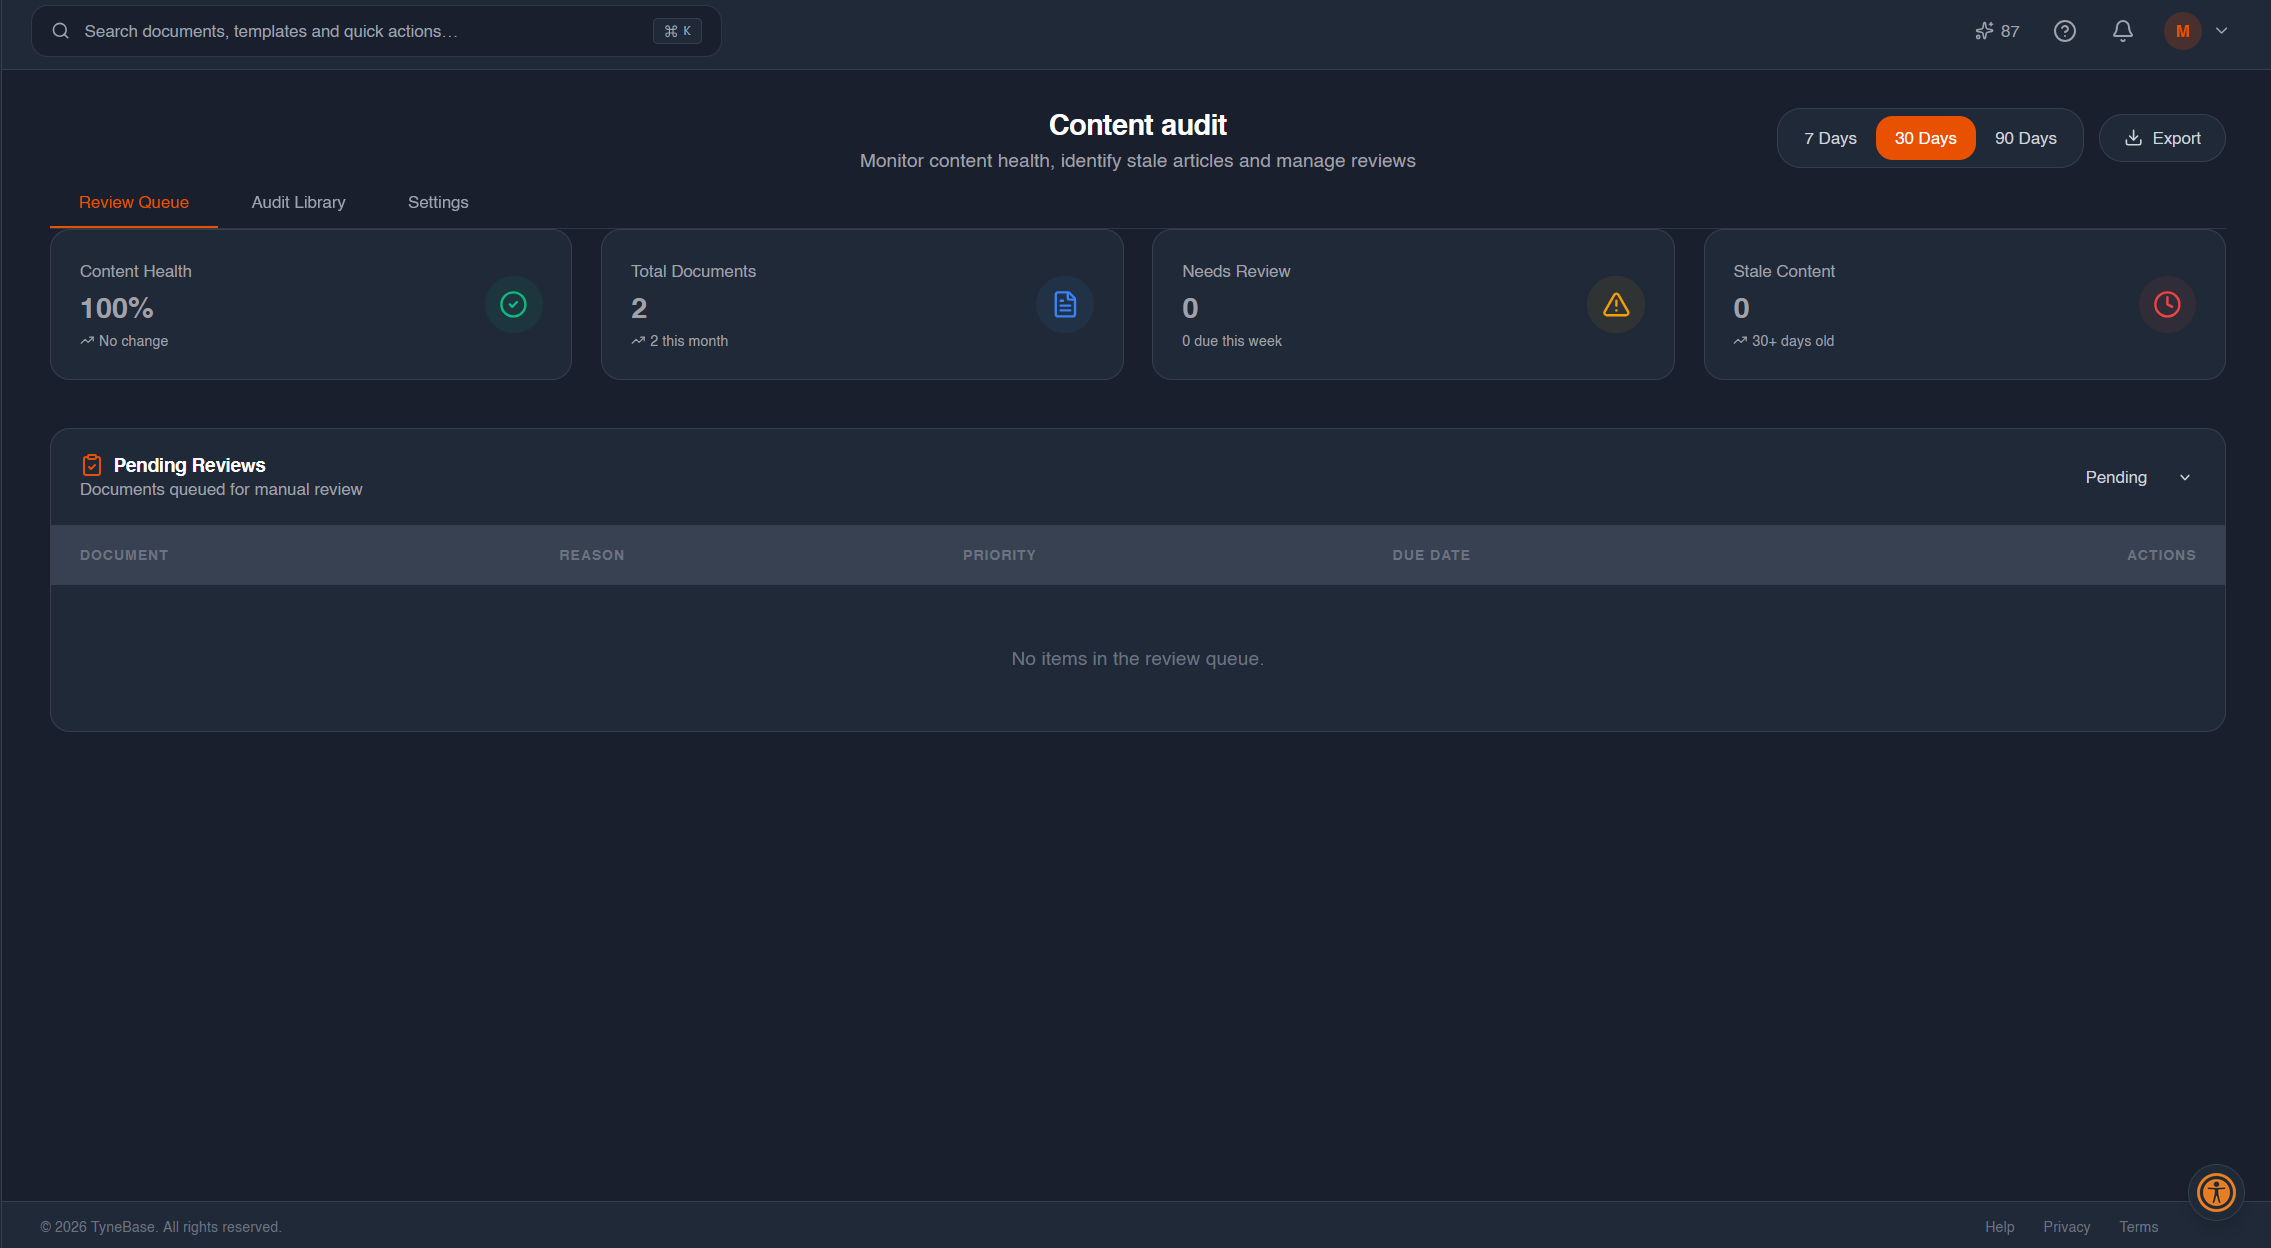Select the 30 Days range
This screenshot has width=2271, height=1248.
point(1925,138)
